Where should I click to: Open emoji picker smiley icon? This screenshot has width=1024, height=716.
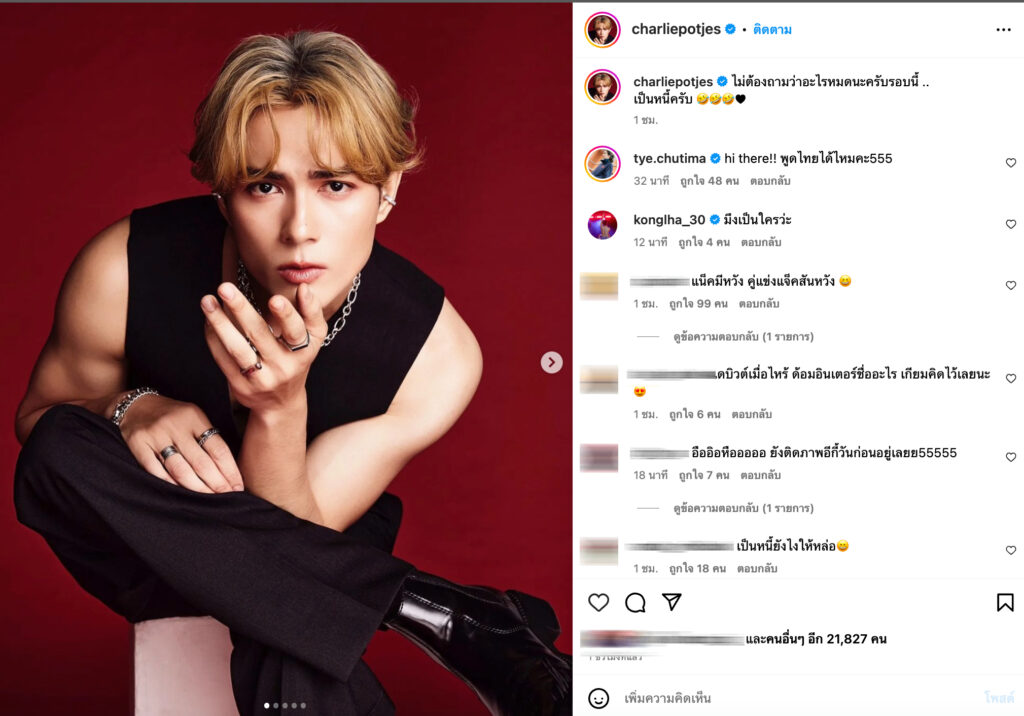598,698
